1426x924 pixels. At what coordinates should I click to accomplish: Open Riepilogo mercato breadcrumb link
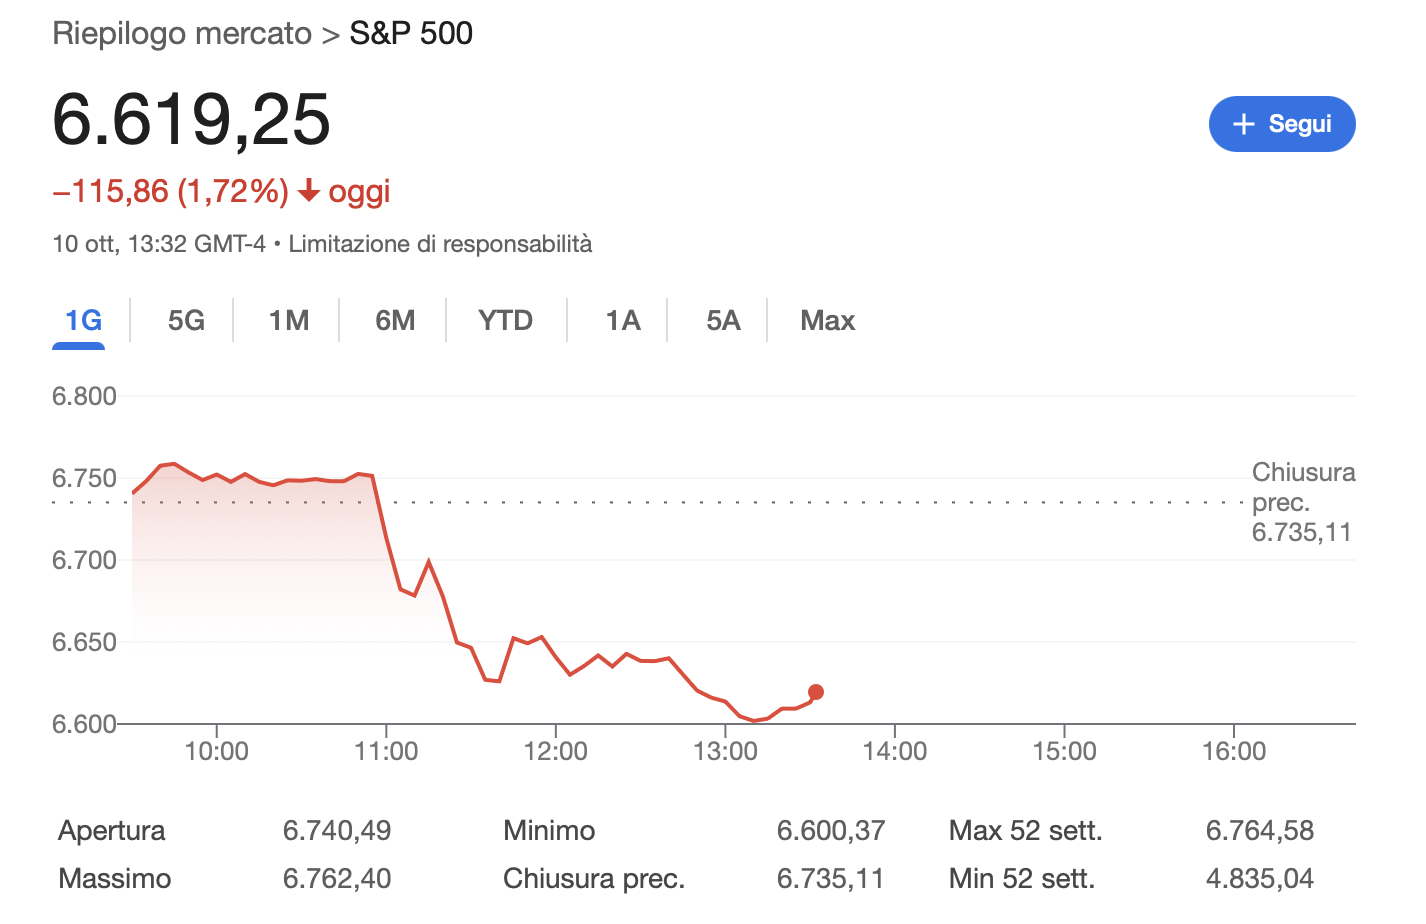[182, 33]
